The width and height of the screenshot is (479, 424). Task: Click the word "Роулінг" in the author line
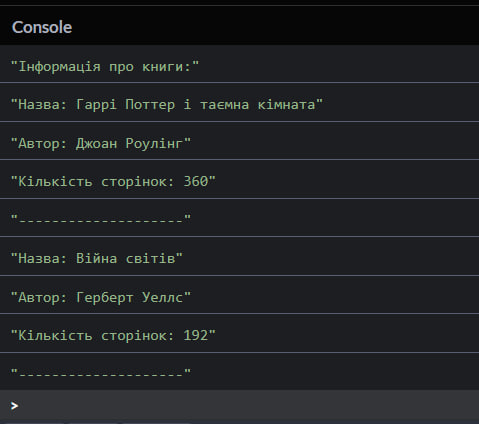[x=154, y=143]
